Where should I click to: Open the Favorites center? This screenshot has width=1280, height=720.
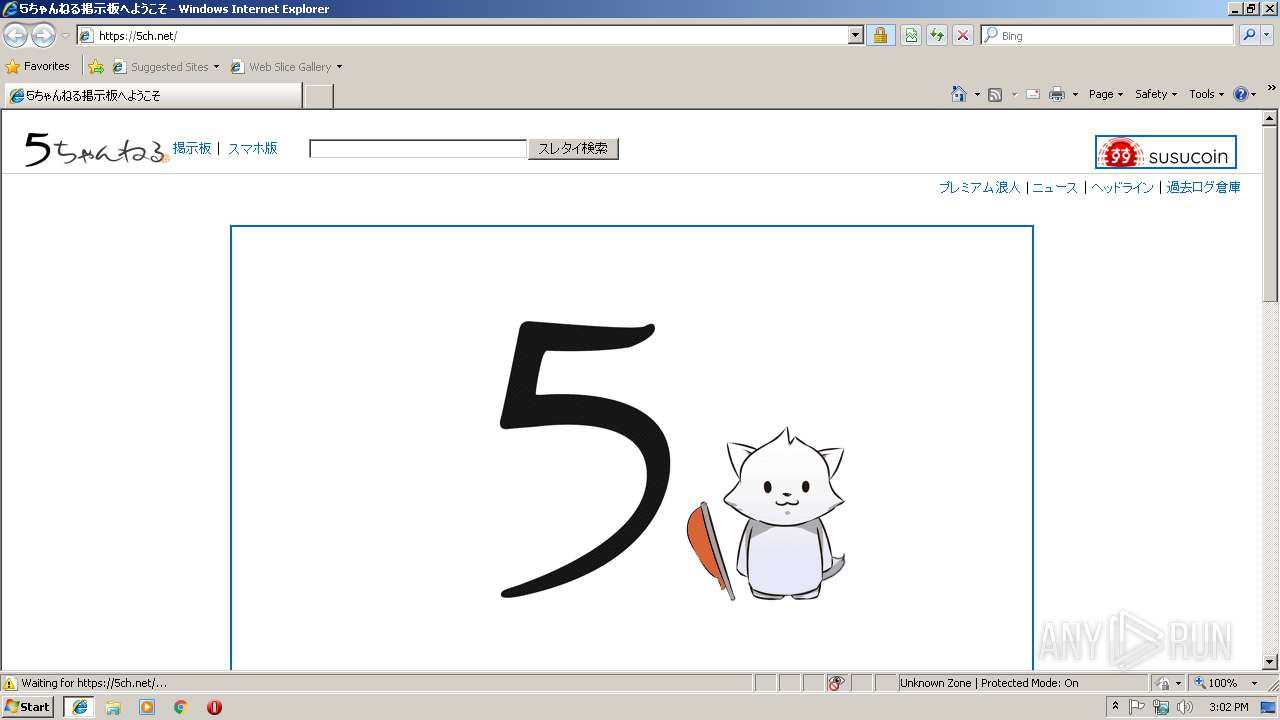tap(38, 66)
